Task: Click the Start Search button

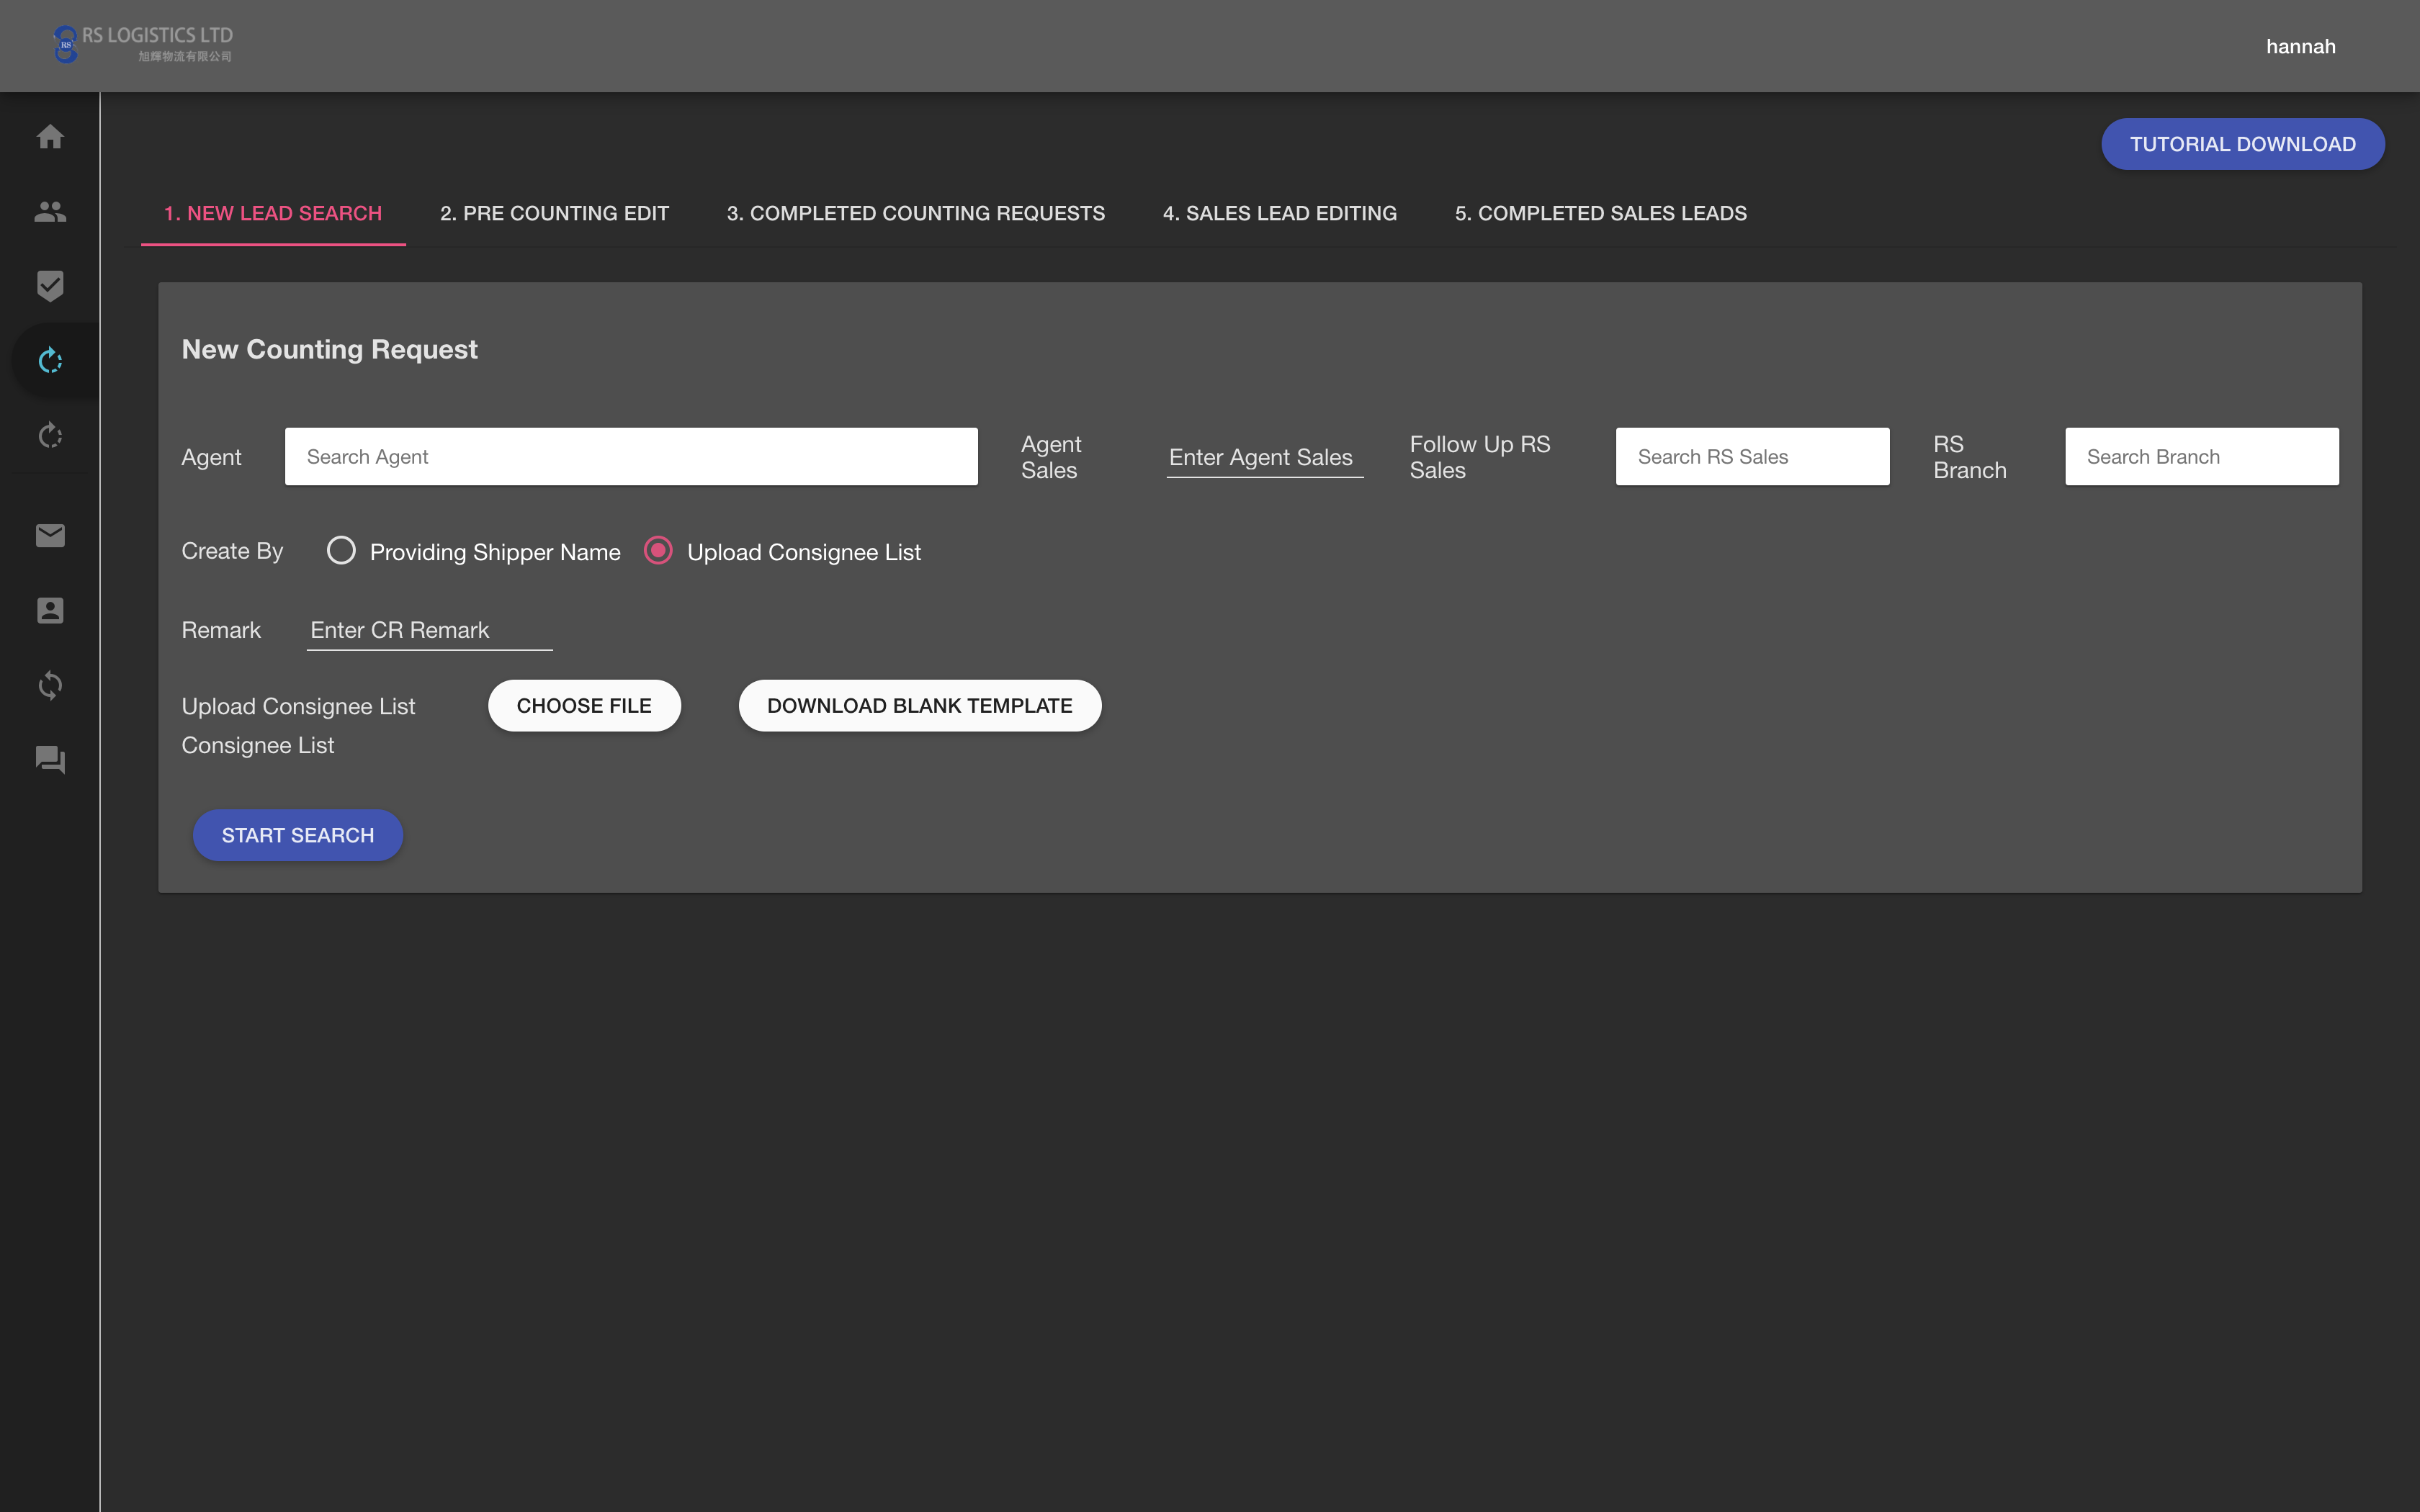Action: pyautogui.click(x=298, y=835)
